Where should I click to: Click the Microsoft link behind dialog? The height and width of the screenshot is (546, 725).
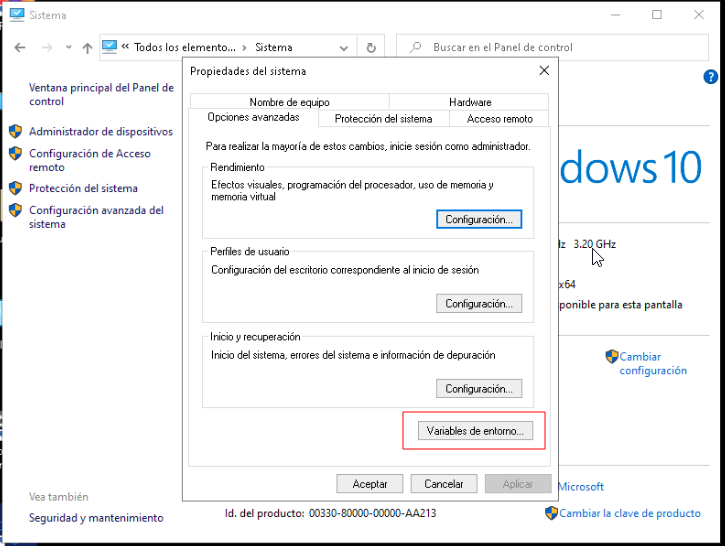(x=581, y=486)
